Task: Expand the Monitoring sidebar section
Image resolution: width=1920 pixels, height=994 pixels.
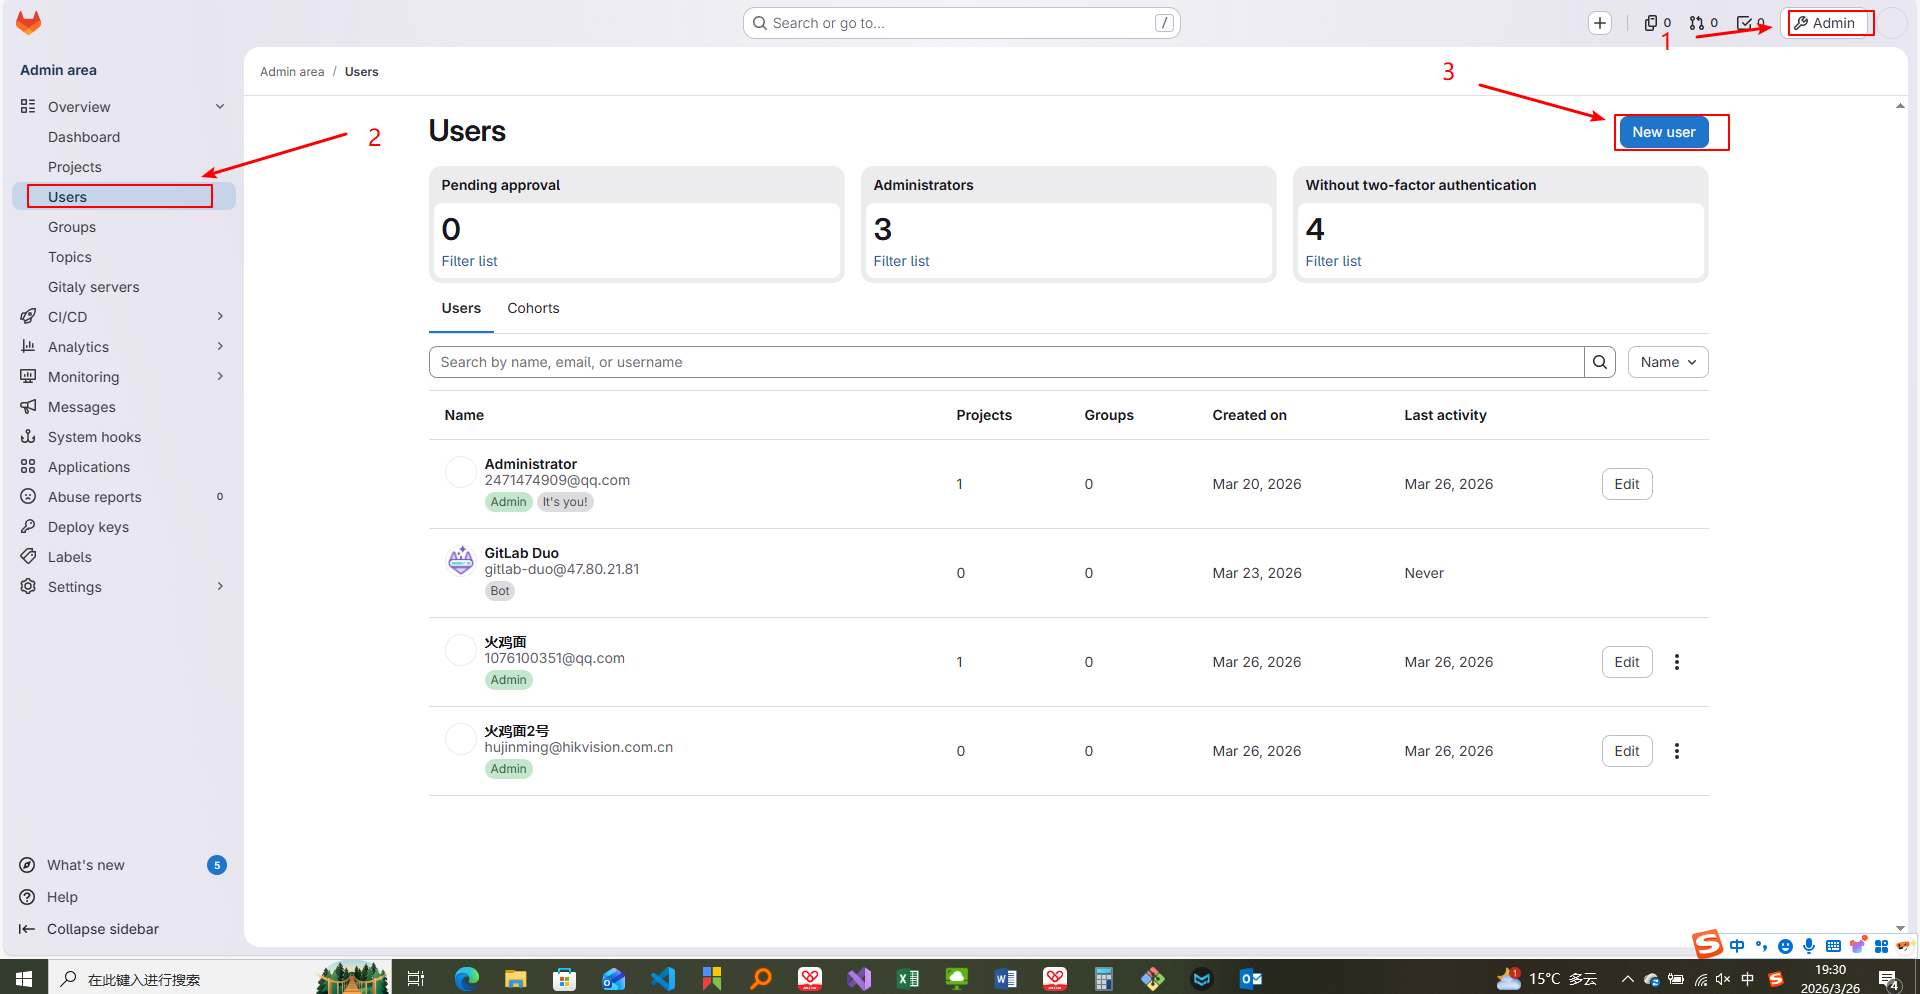Action: (x=123, y=377)
